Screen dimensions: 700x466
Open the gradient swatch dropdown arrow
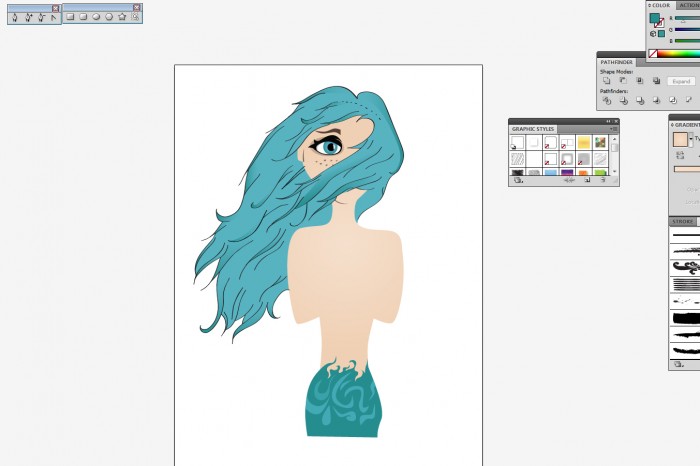coord(691,139)
